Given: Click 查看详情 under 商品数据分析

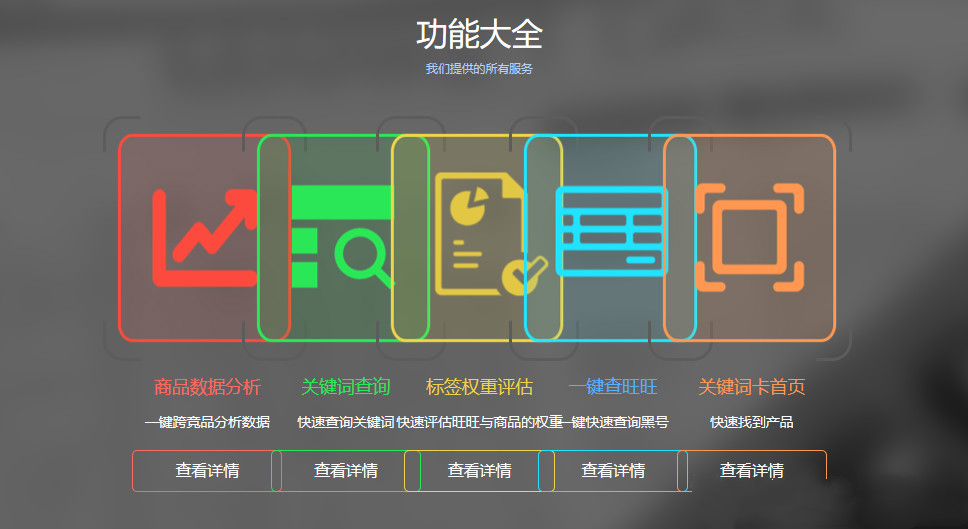Looking at the screenshot, I should pyautogui.click(x=207, y=471).
